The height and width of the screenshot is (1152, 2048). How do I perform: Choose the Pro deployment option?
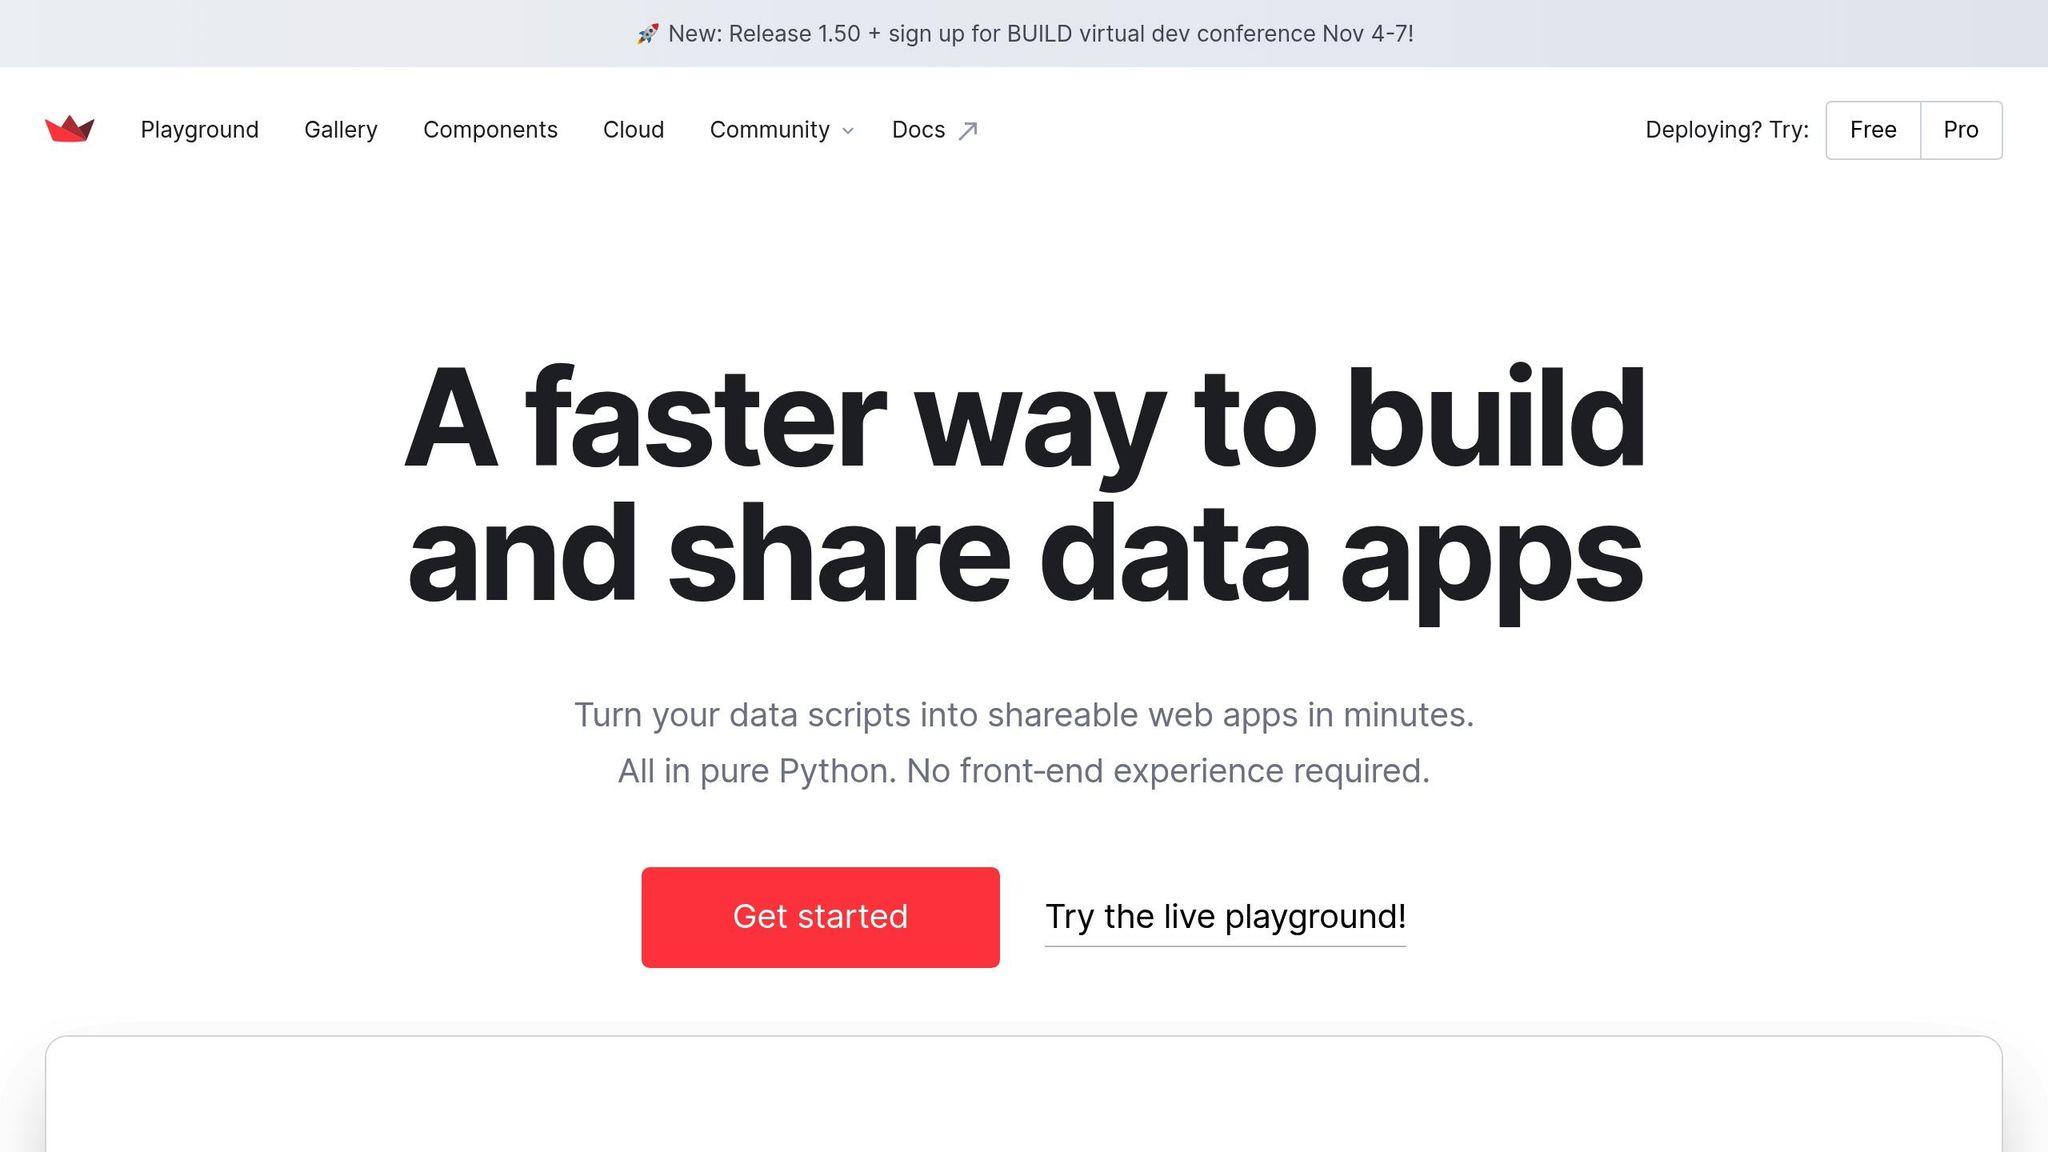[x=1960, y=130]
